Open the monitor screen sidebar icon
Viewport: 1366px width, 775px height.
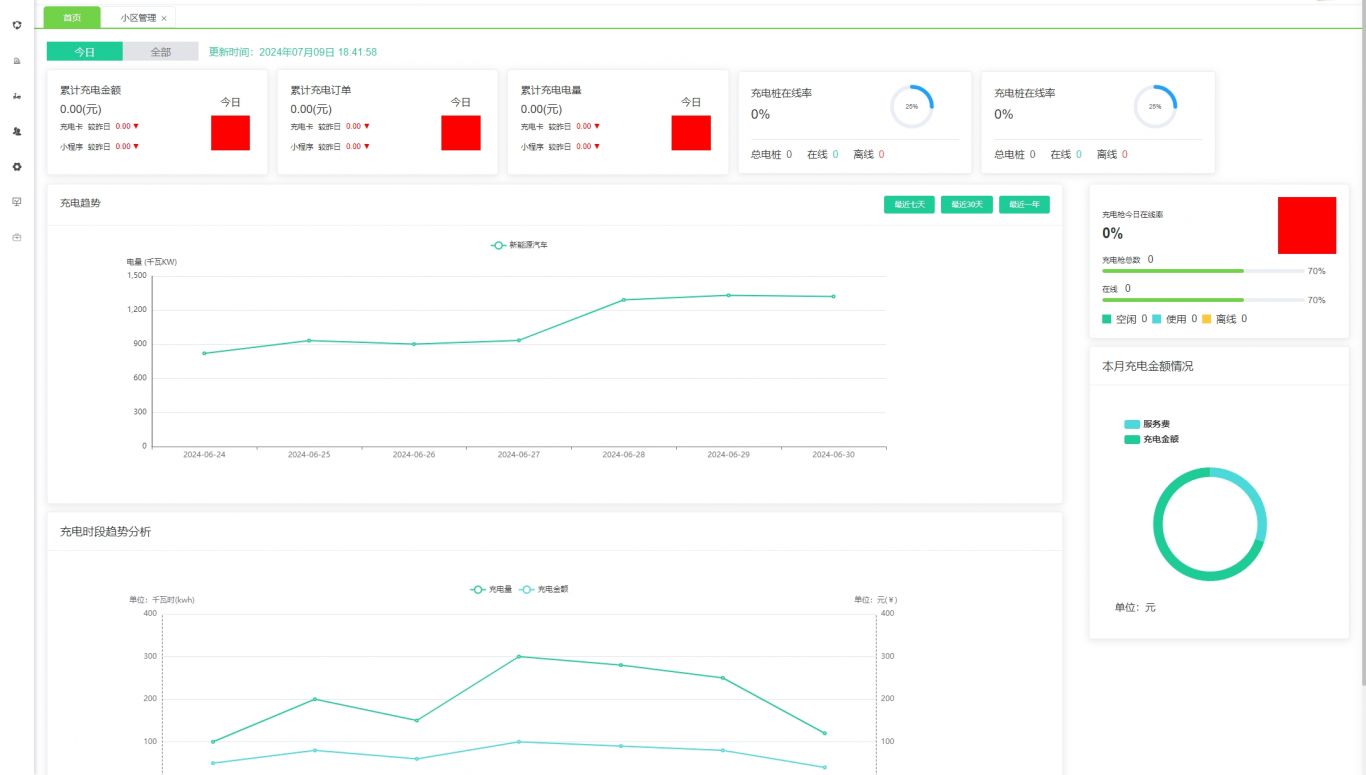point(17,201)
